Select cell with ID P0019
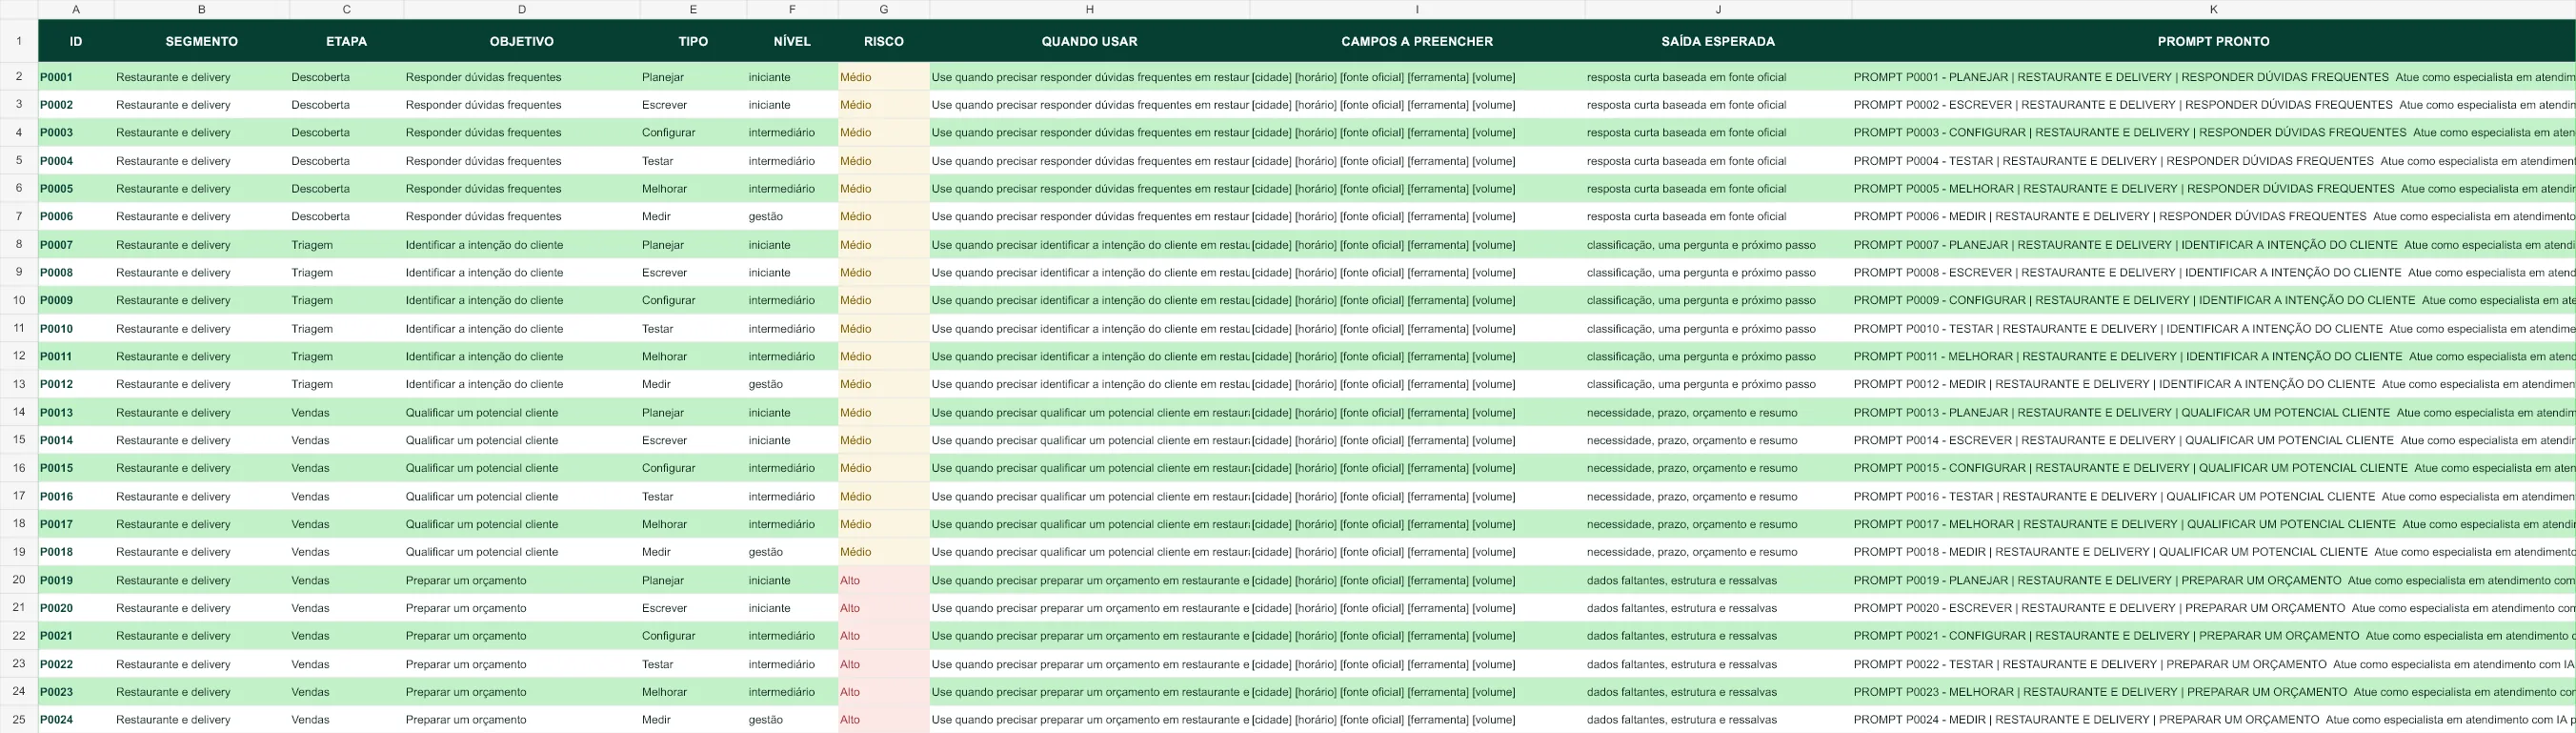 (76, 580)
